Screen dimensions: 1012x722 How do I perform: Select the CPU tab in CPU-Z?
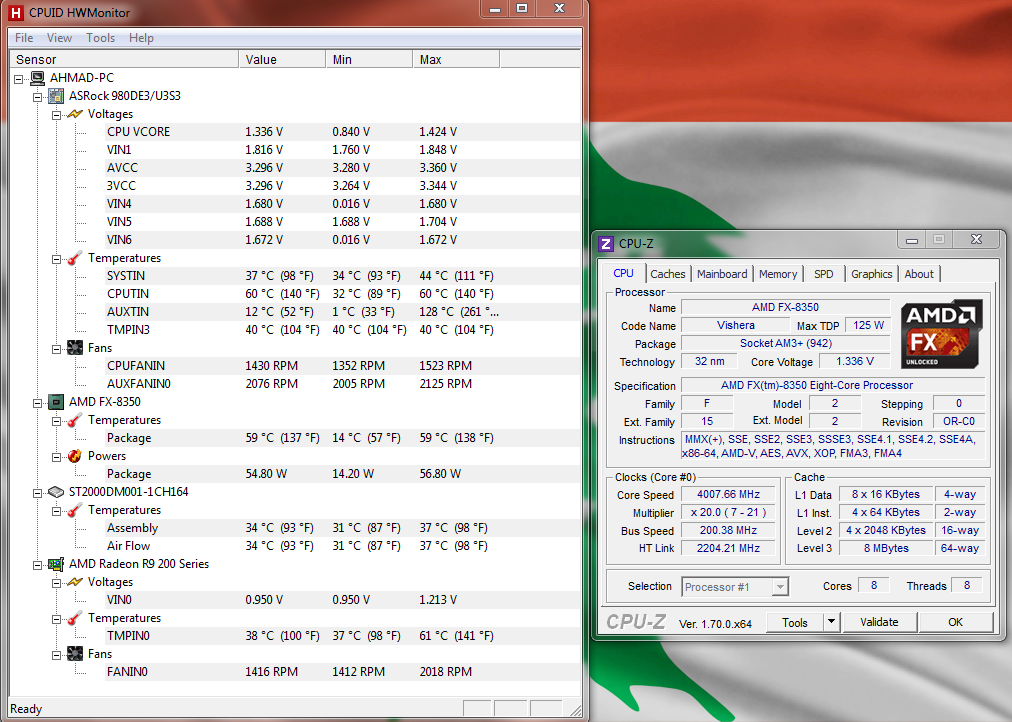(x=623, y=273)
